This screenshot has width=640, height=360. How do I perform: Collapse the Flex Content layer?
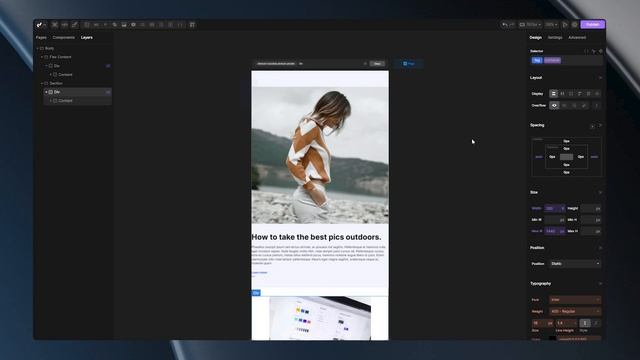click(42, 57)
